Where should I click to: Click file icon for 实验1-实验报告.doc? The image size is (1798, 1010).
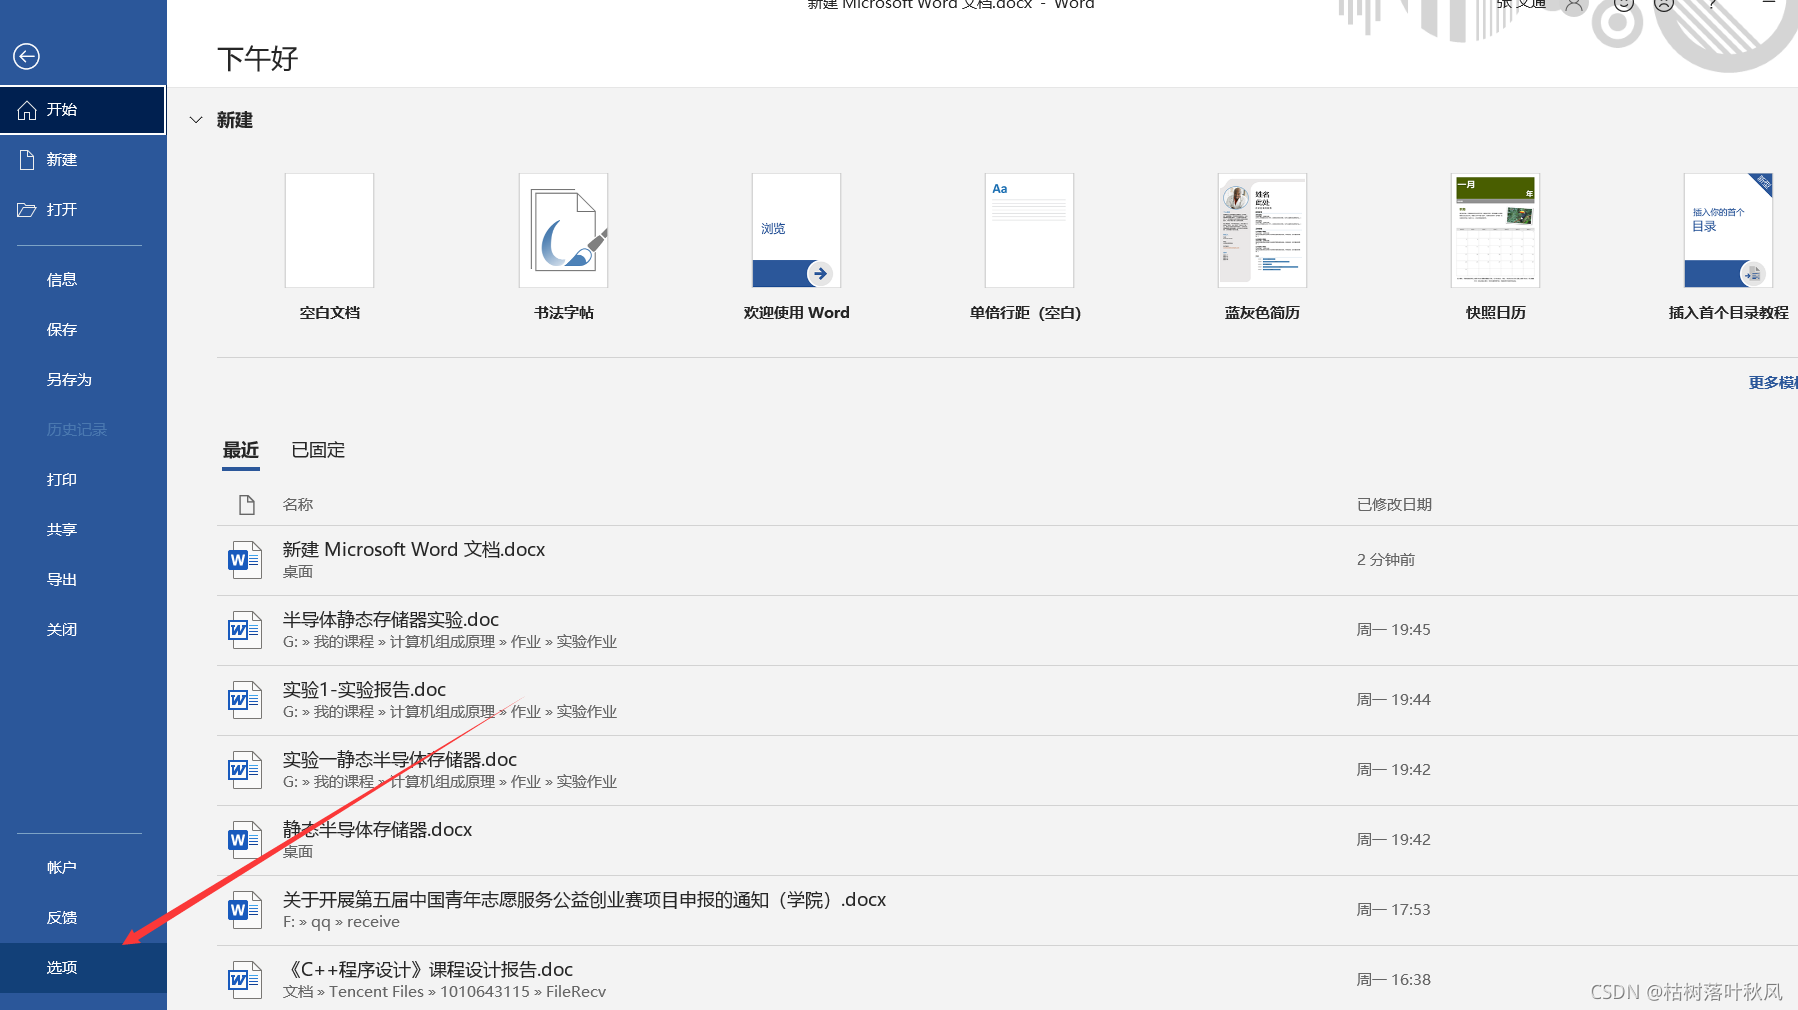pos(245,700)
